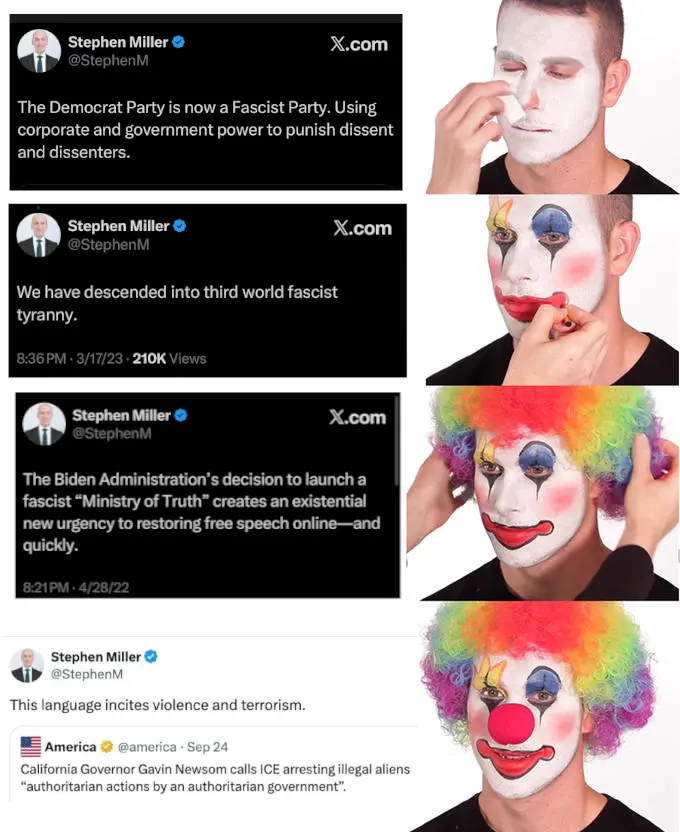Click the verified badge on the 'Democrat Party' tweet
Screen dimensions: 680x832
click(178, 42)
